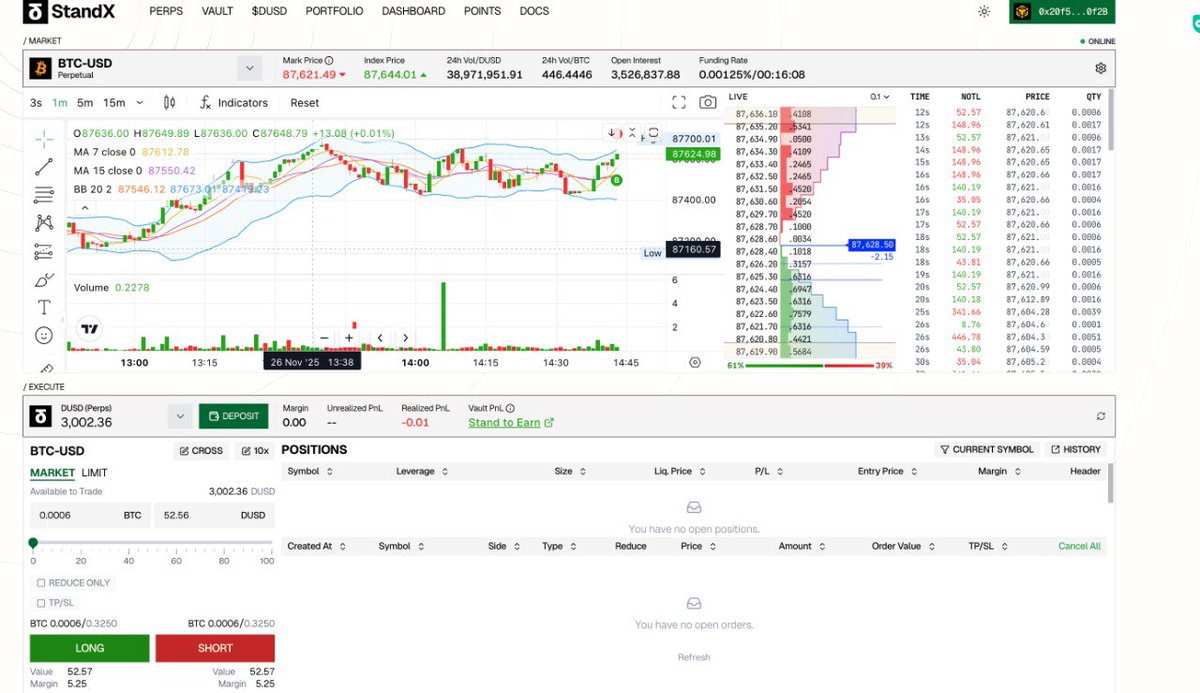
Task: Open the BTC-USD market selector dropdown
Action: point(249,67)
